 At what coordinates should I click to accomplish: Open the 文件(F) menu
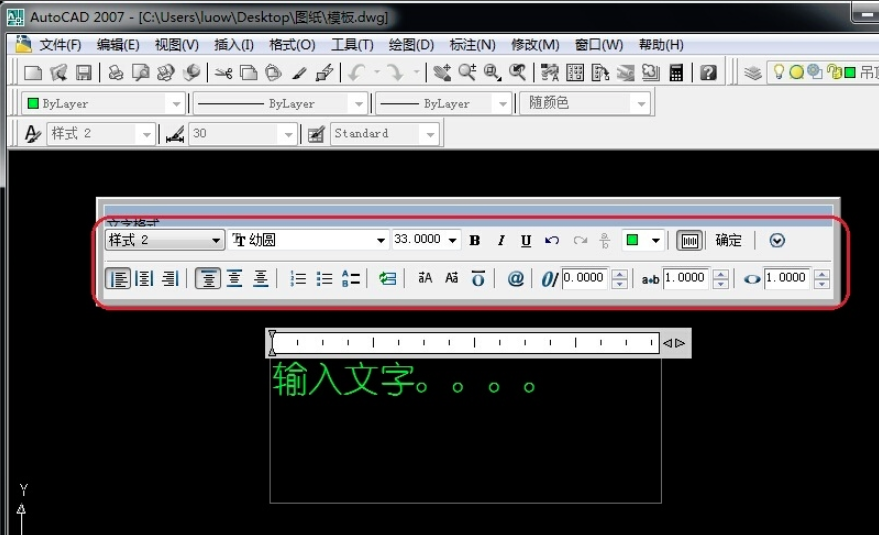pos(60,45)
